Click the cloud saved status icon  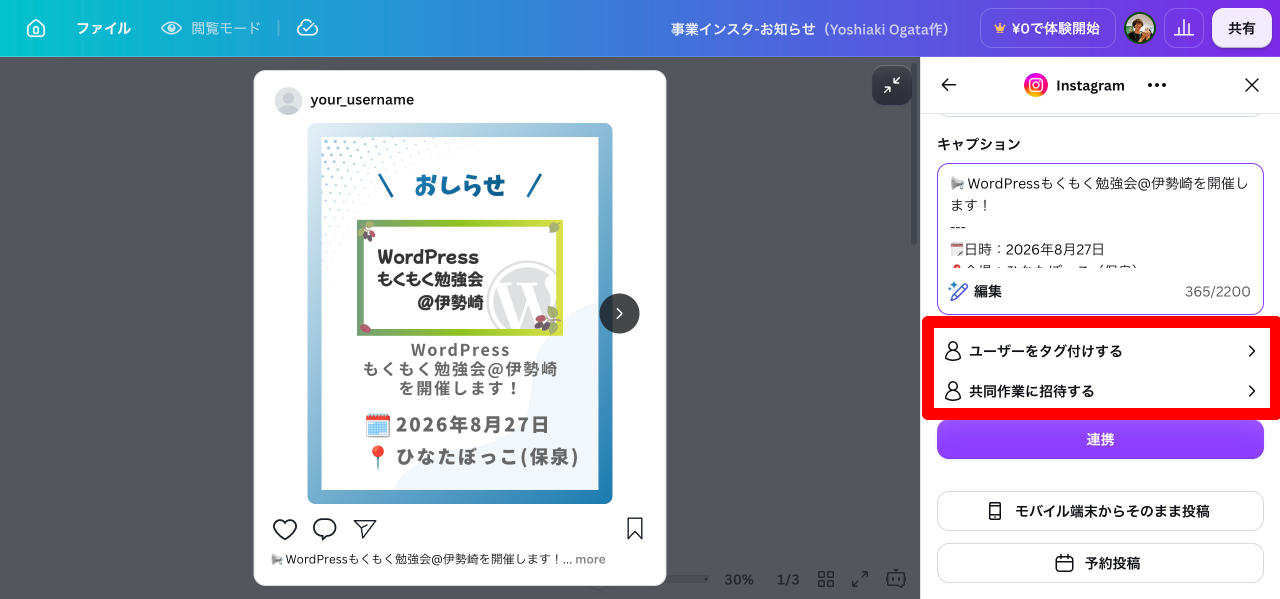308,28
